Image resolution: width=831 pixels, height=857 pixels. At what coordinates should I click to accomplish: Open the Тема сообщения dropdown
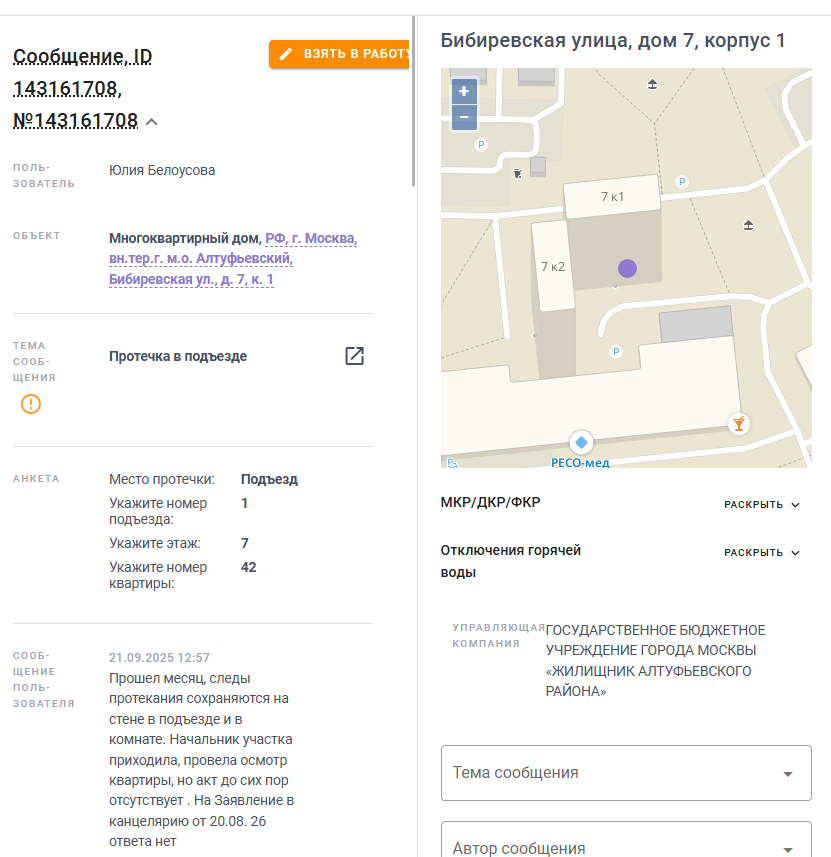626,773
